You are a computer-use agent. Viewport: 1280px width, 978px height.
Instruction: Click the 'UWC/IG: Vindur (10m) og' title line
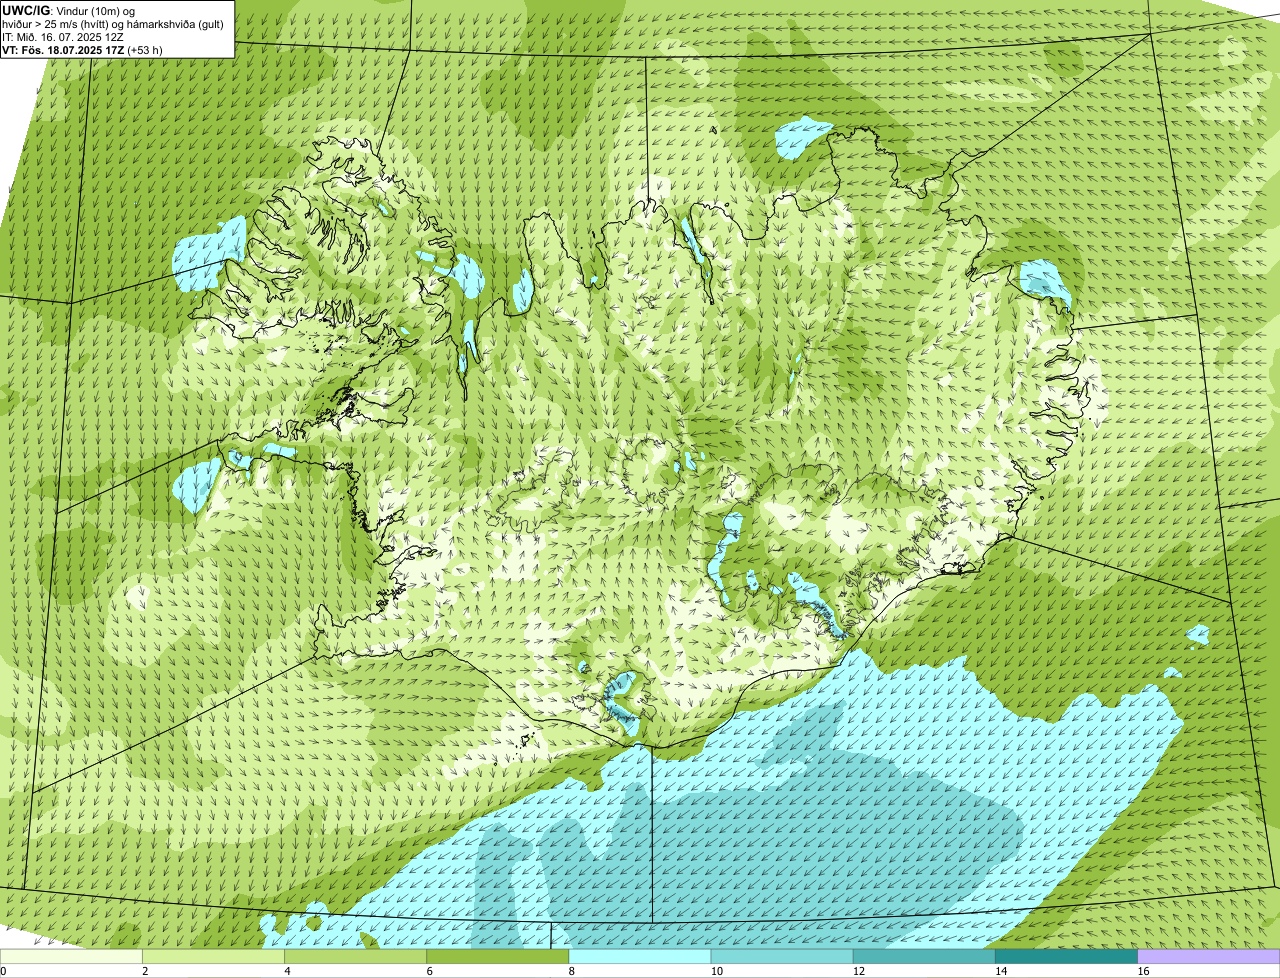tap(69, 10)
